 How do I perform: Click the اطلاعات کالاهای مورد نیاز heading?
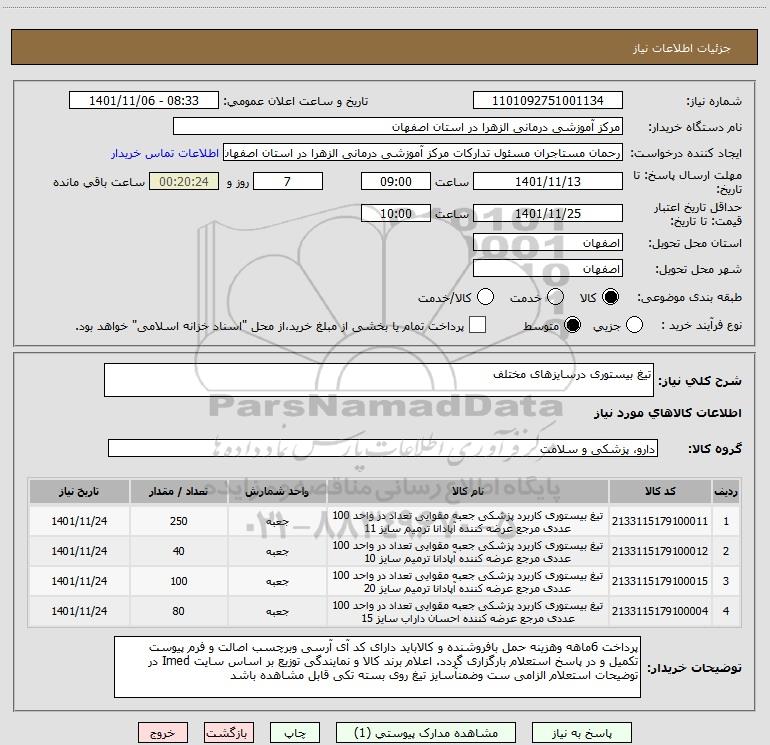point(668,413)
